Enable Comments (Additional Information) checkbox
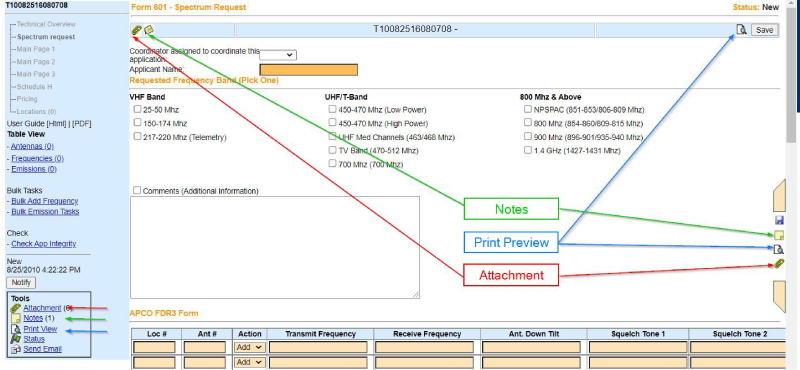This screenshot has height=370, width=800. [137, 190]
